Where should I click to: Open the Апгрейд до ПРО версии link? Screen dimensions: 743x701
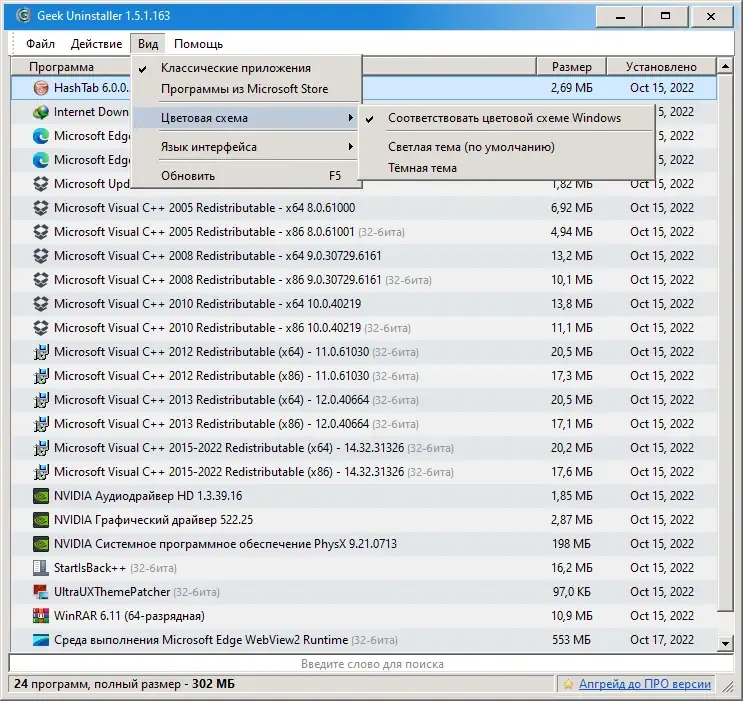(644, 684)
